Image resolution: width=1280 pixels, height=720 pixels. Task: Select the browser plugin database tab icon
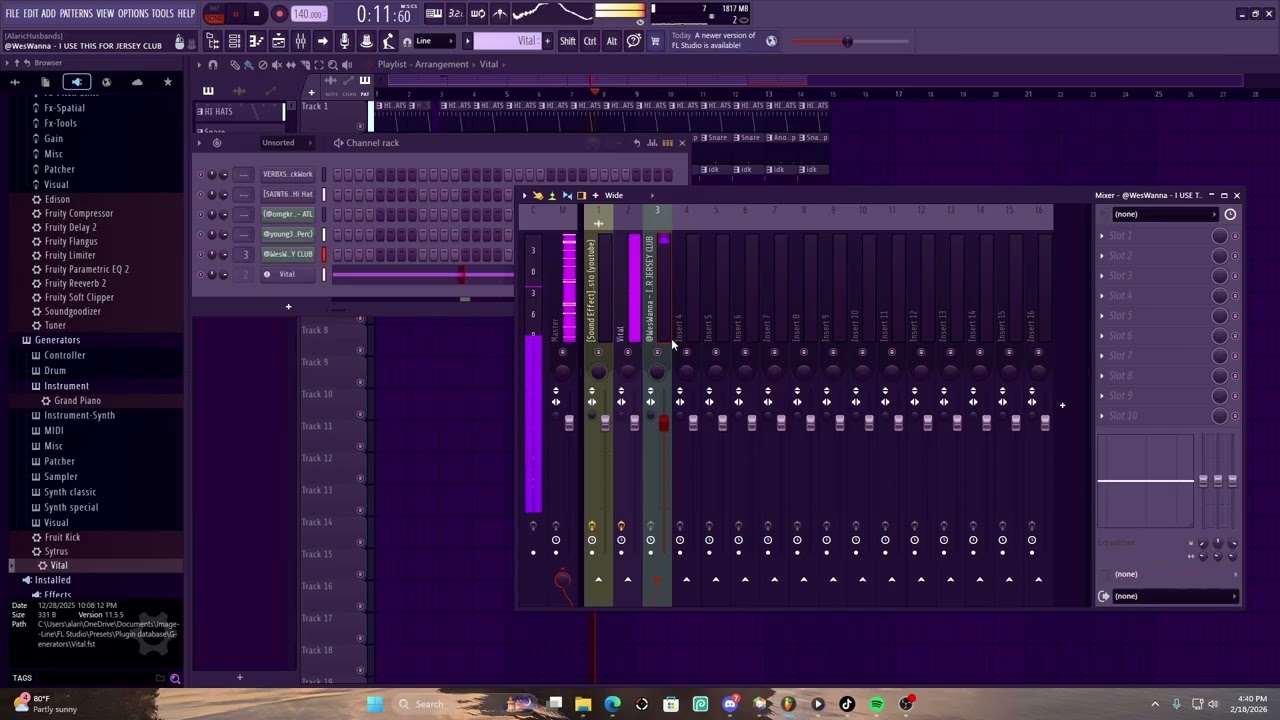[x=77, y=82]
